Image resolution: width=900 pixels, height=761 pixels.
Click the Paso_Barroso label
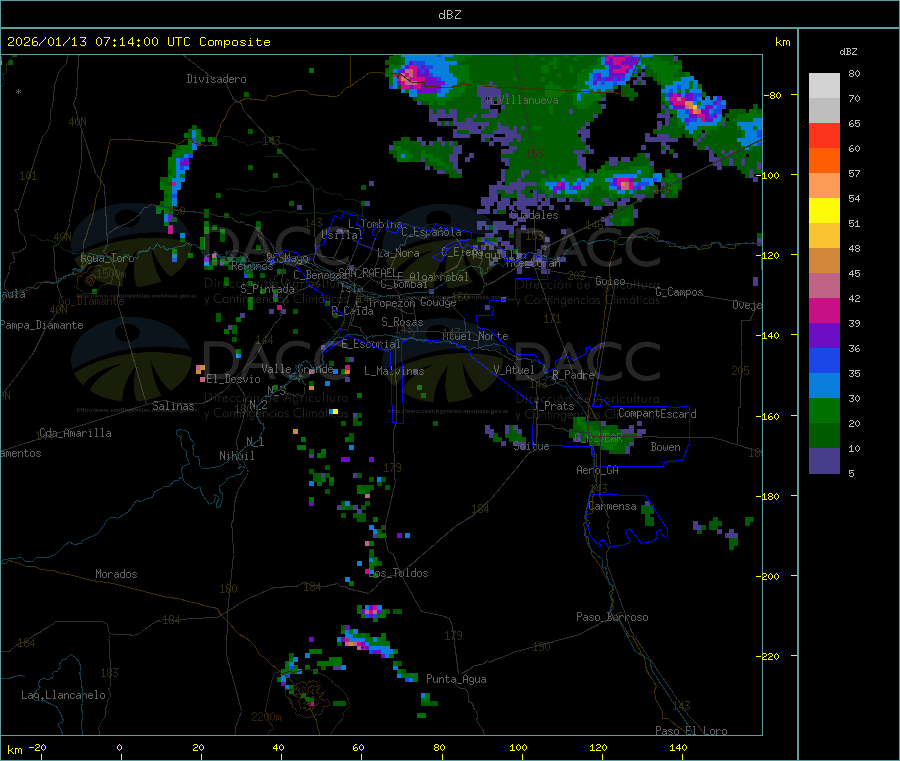[x=612, y=618]
